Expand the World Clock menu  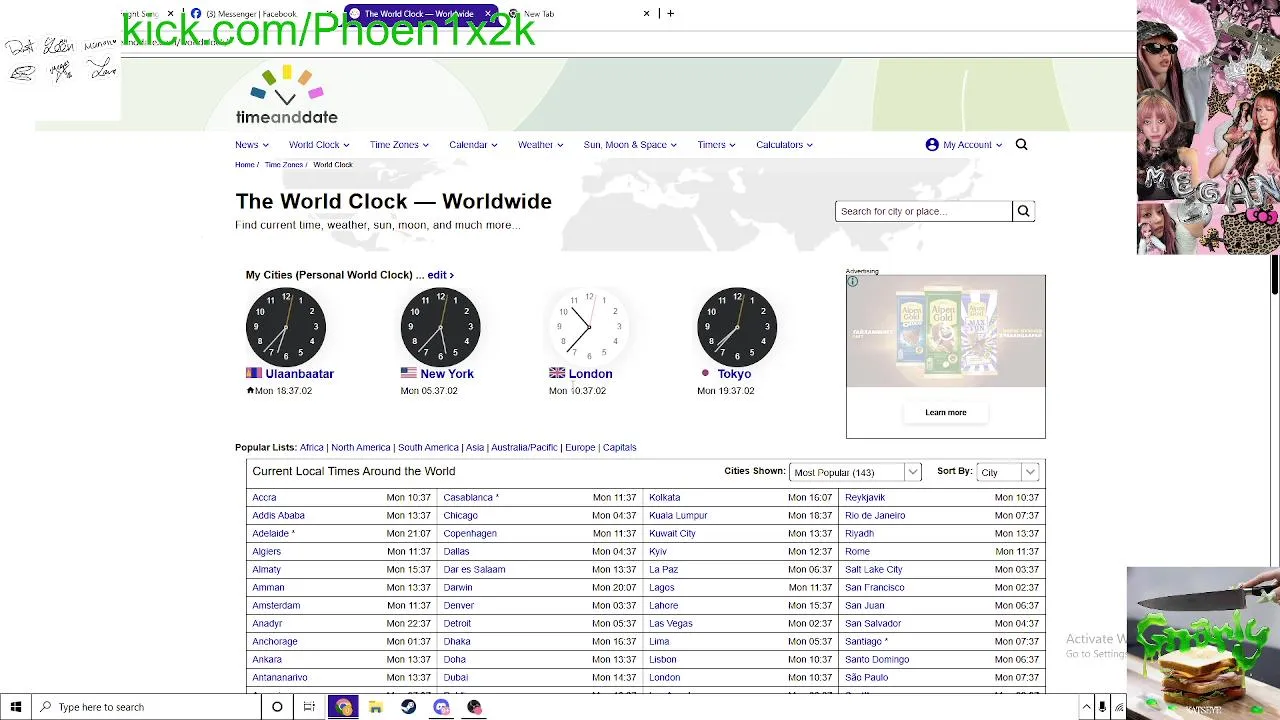319,144
